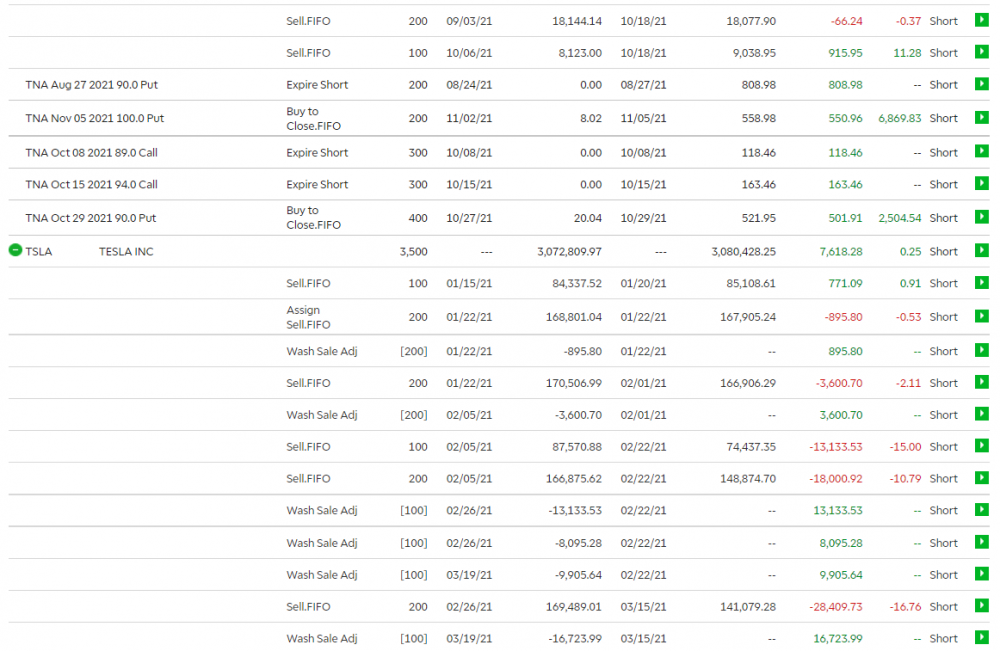
Task: Open arrow for the -28,409.73 loss row
Action: pyautogui.click(x=981, y=607)
